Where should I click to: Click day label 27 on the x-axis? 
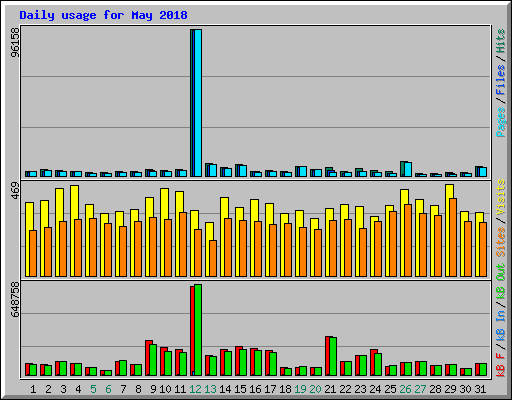pos(420,389)
